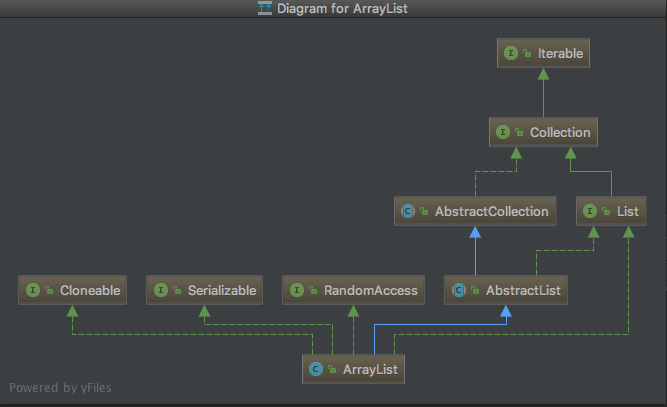Select the Serializable interface node

pyautogui.click(x=204, y=290)
